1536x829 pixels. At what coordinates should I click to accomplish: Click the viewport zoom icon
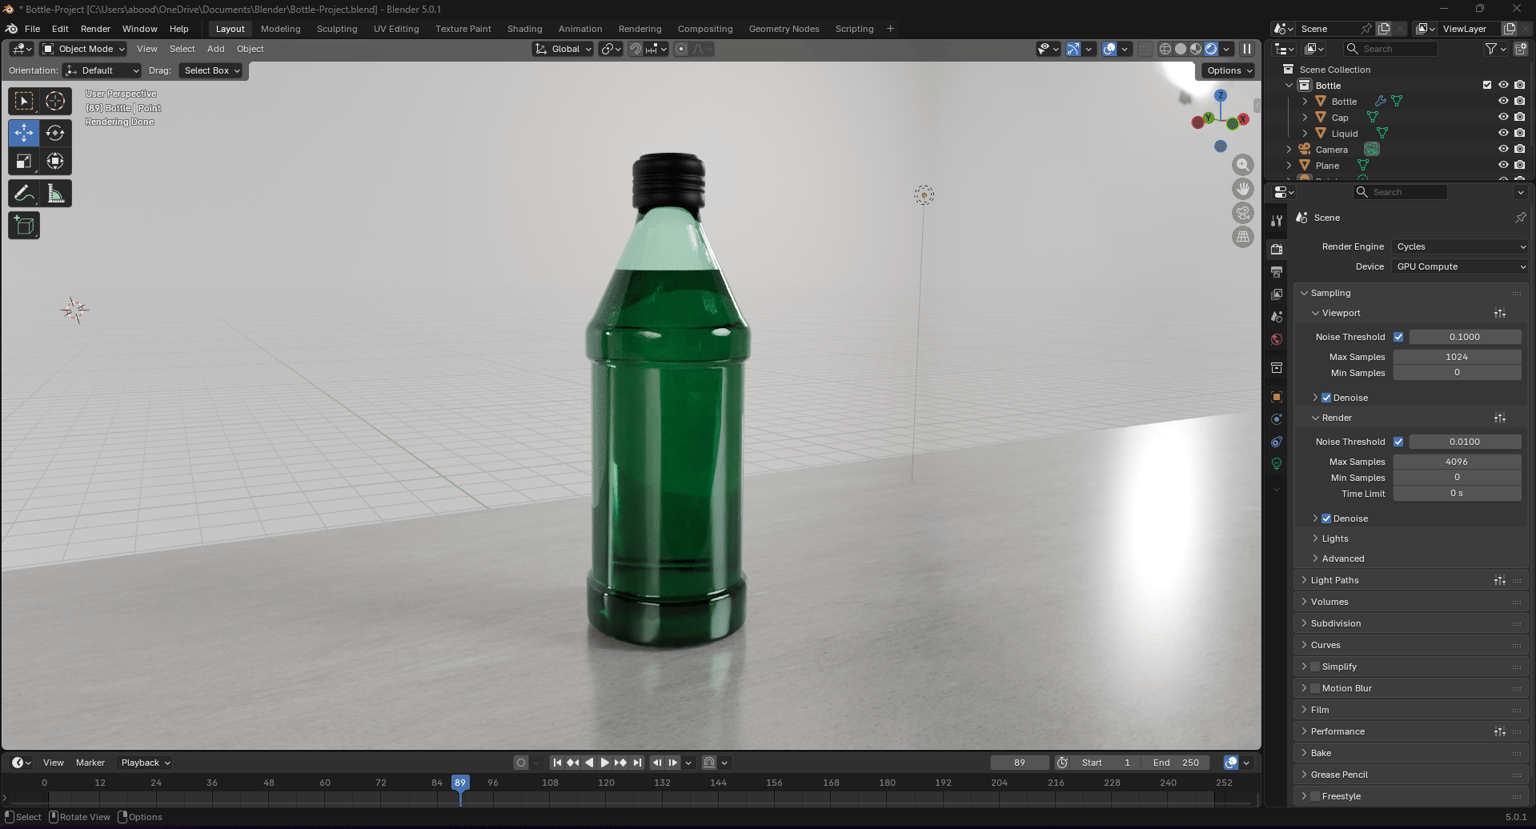tap(1243, 165)
